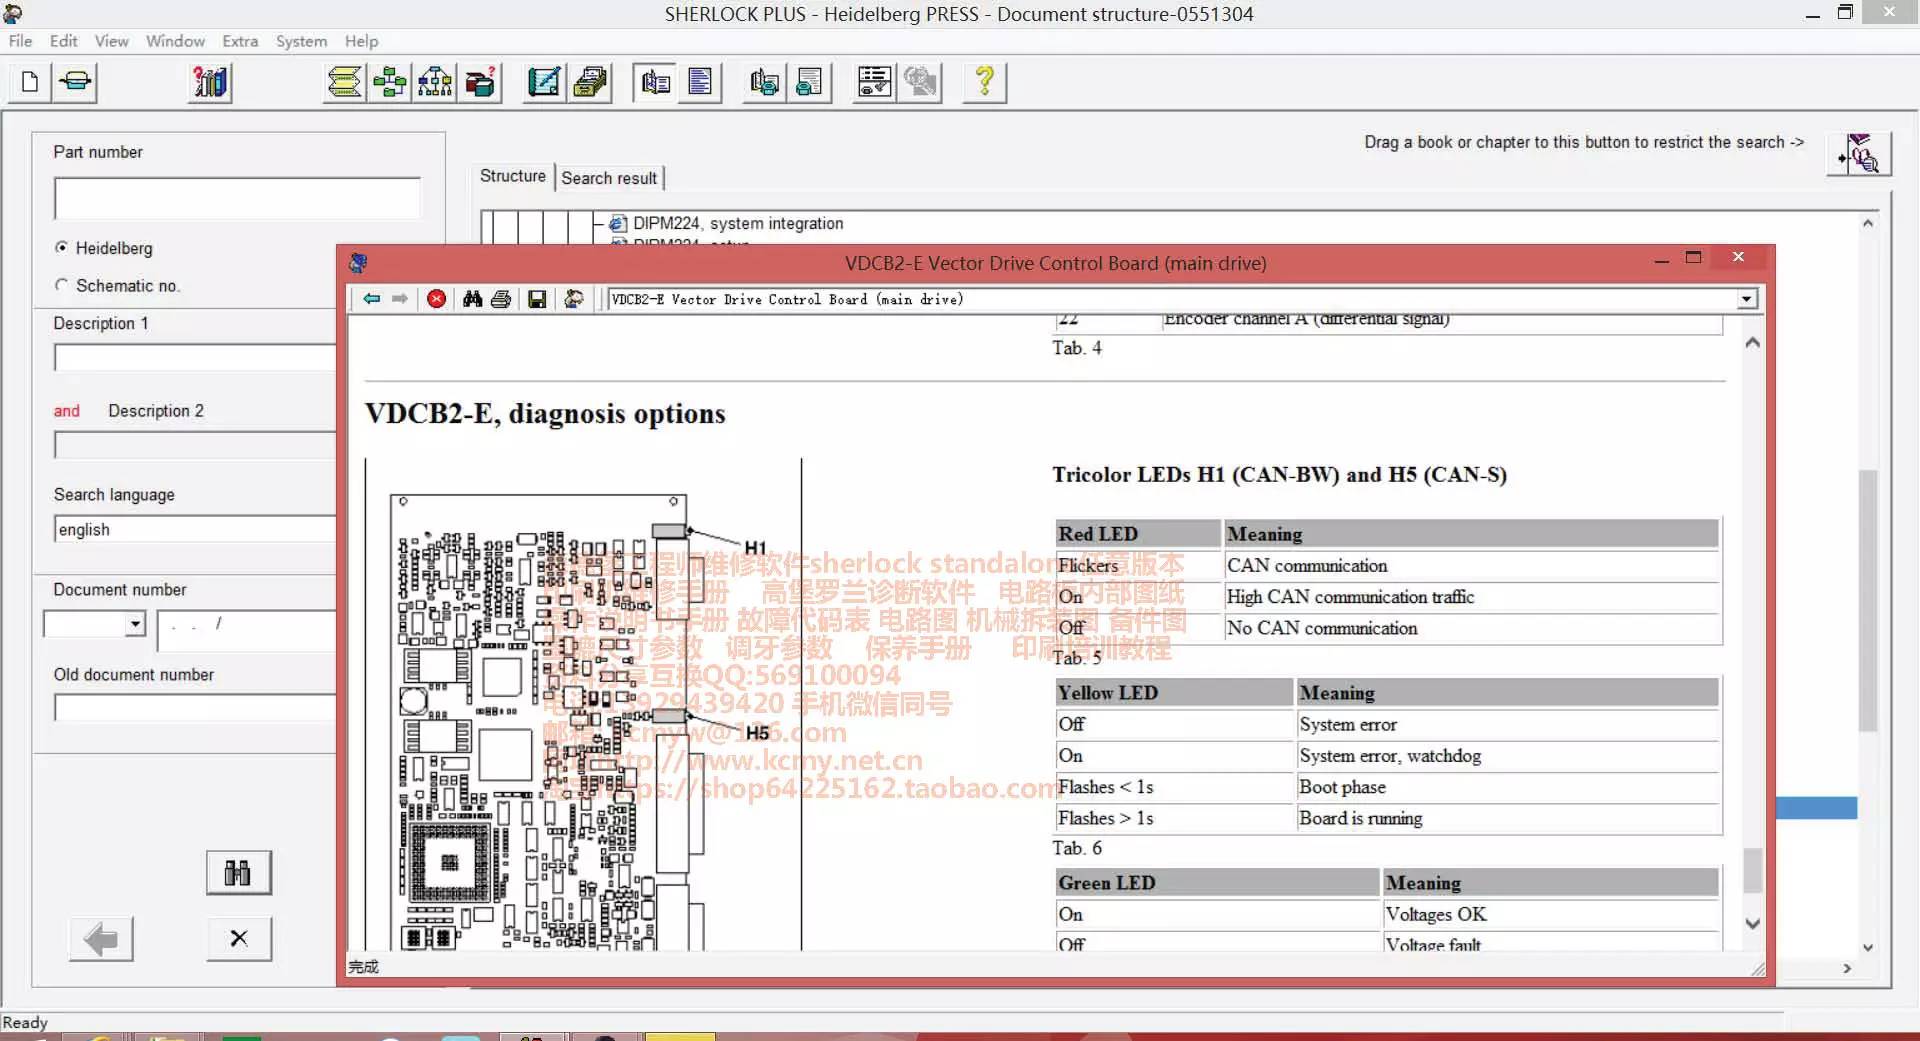
Task: Click the Description 1 input field
Action: 195,357
